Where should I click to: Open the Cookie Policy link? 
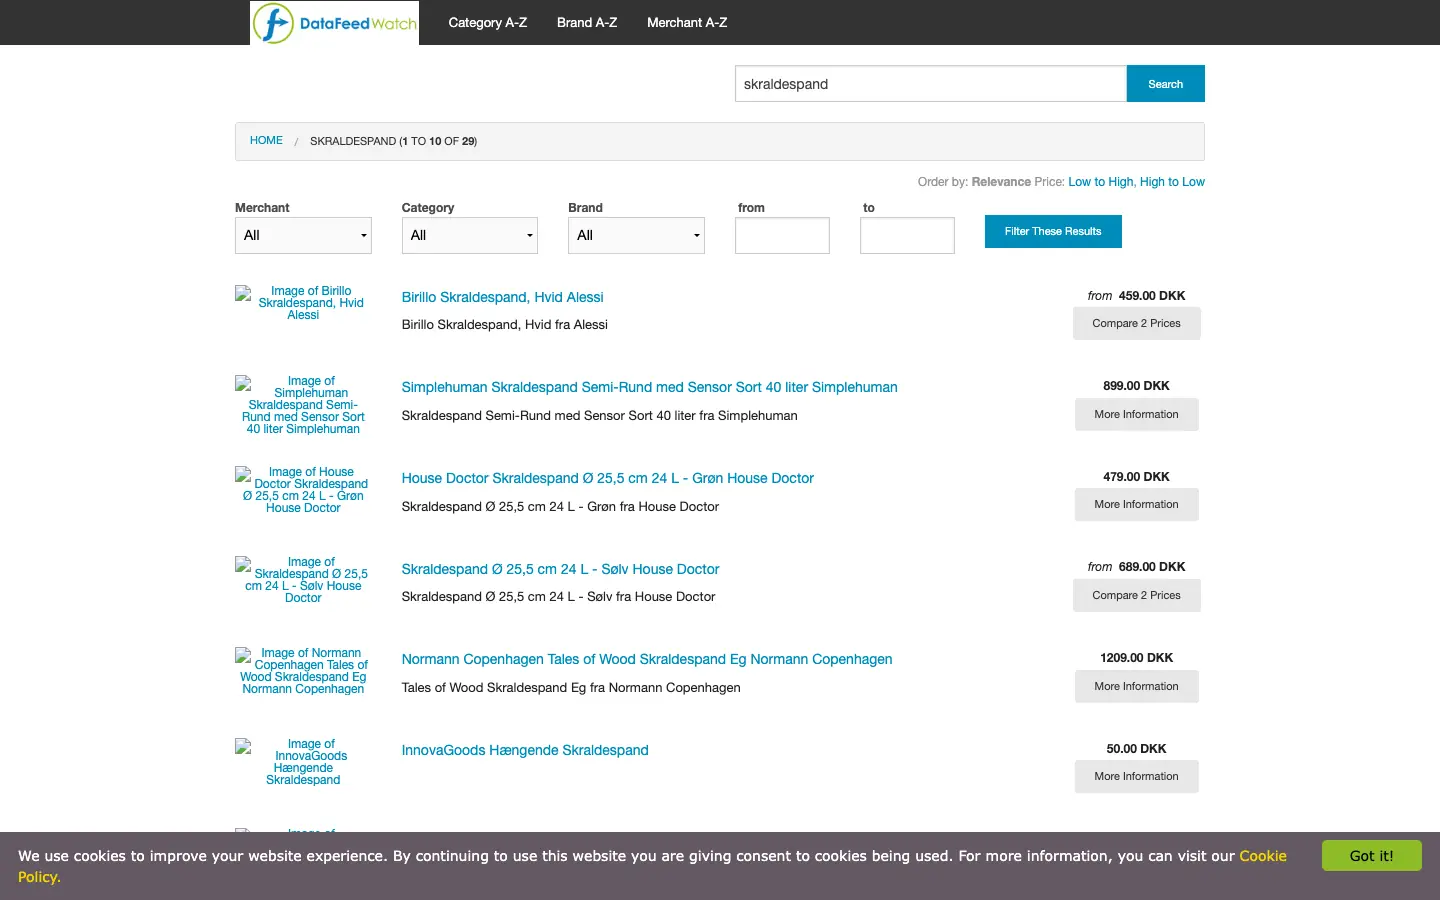[1263, 856]
